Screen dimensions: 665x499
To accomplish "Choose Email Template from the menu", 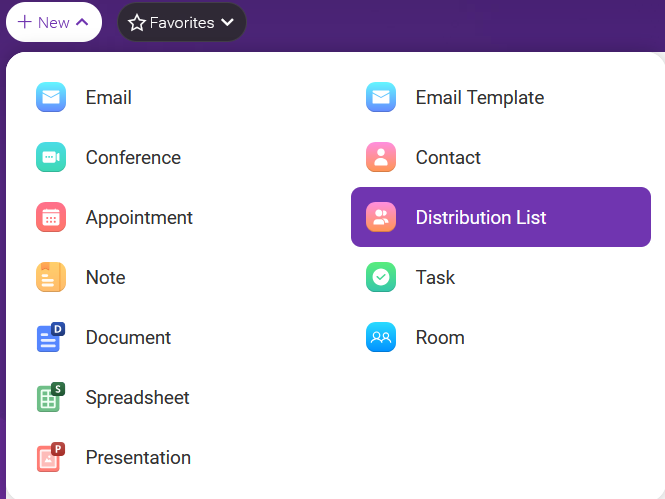I will point(480,98).
